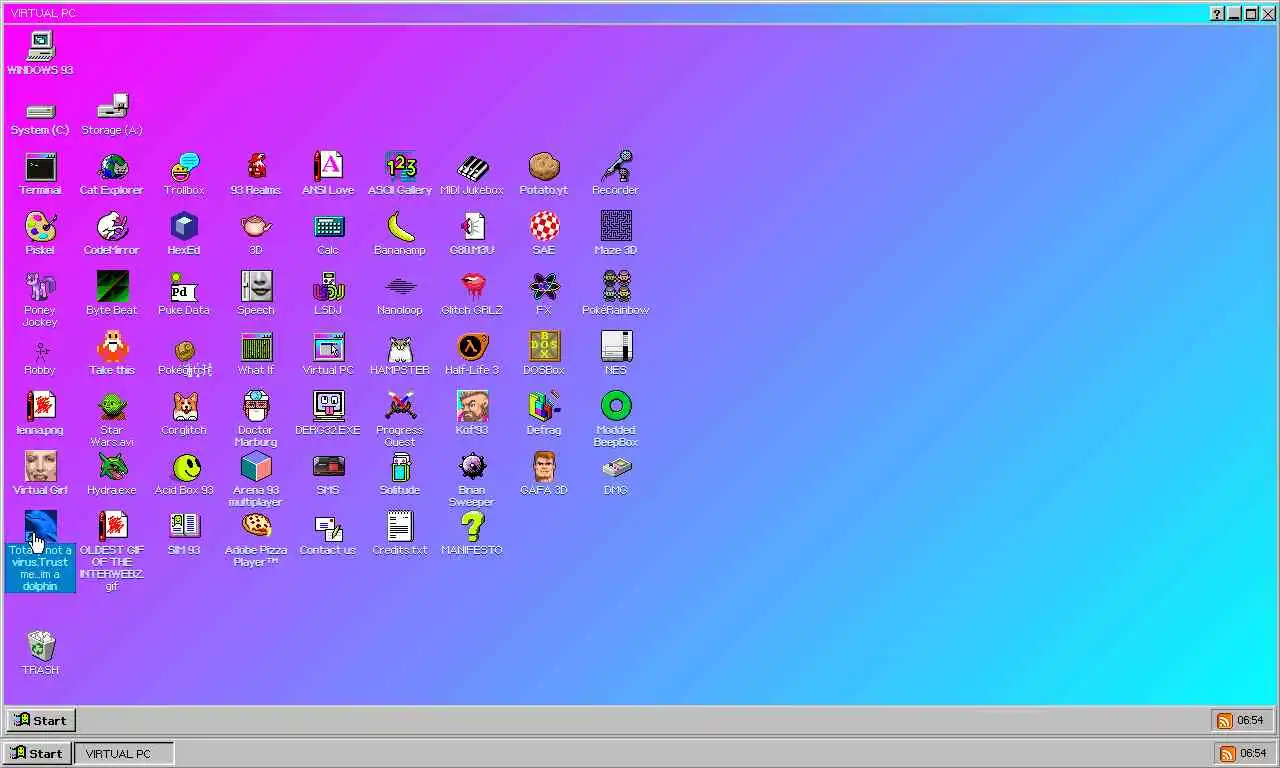Launch the ANSI Love icon
The image size is (1280, 768).
328,166
